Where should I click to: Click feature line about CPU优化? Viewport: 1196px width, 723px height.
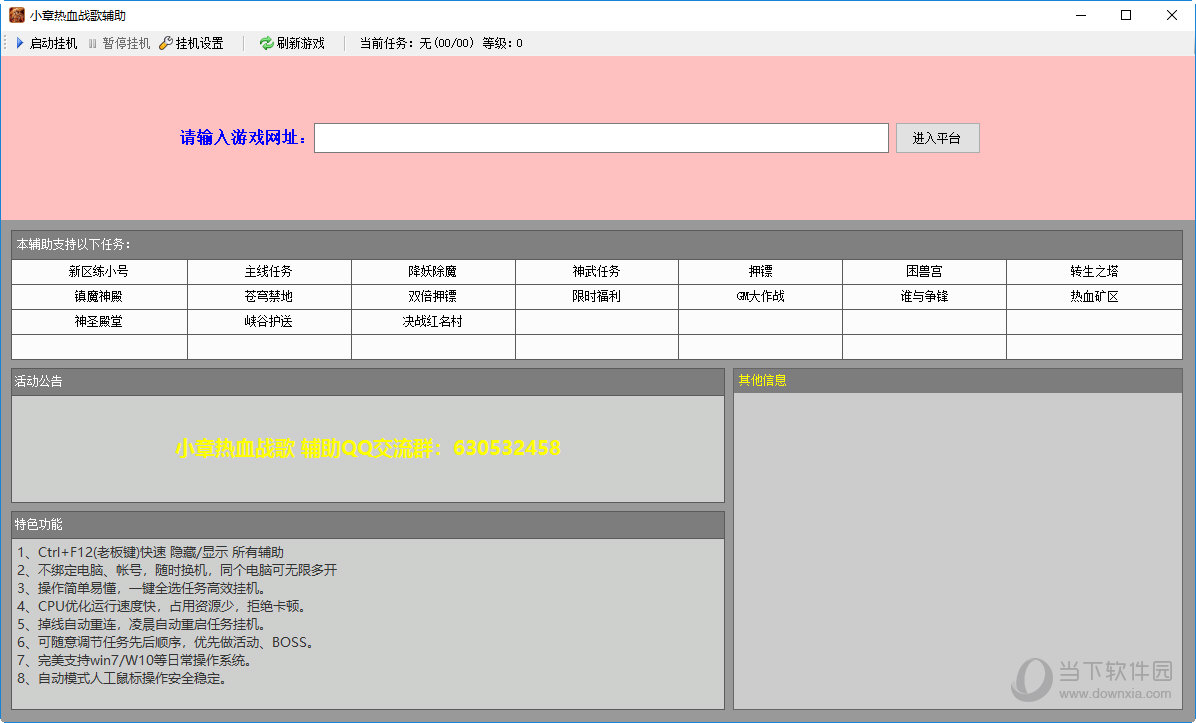(x=163, y=606)
